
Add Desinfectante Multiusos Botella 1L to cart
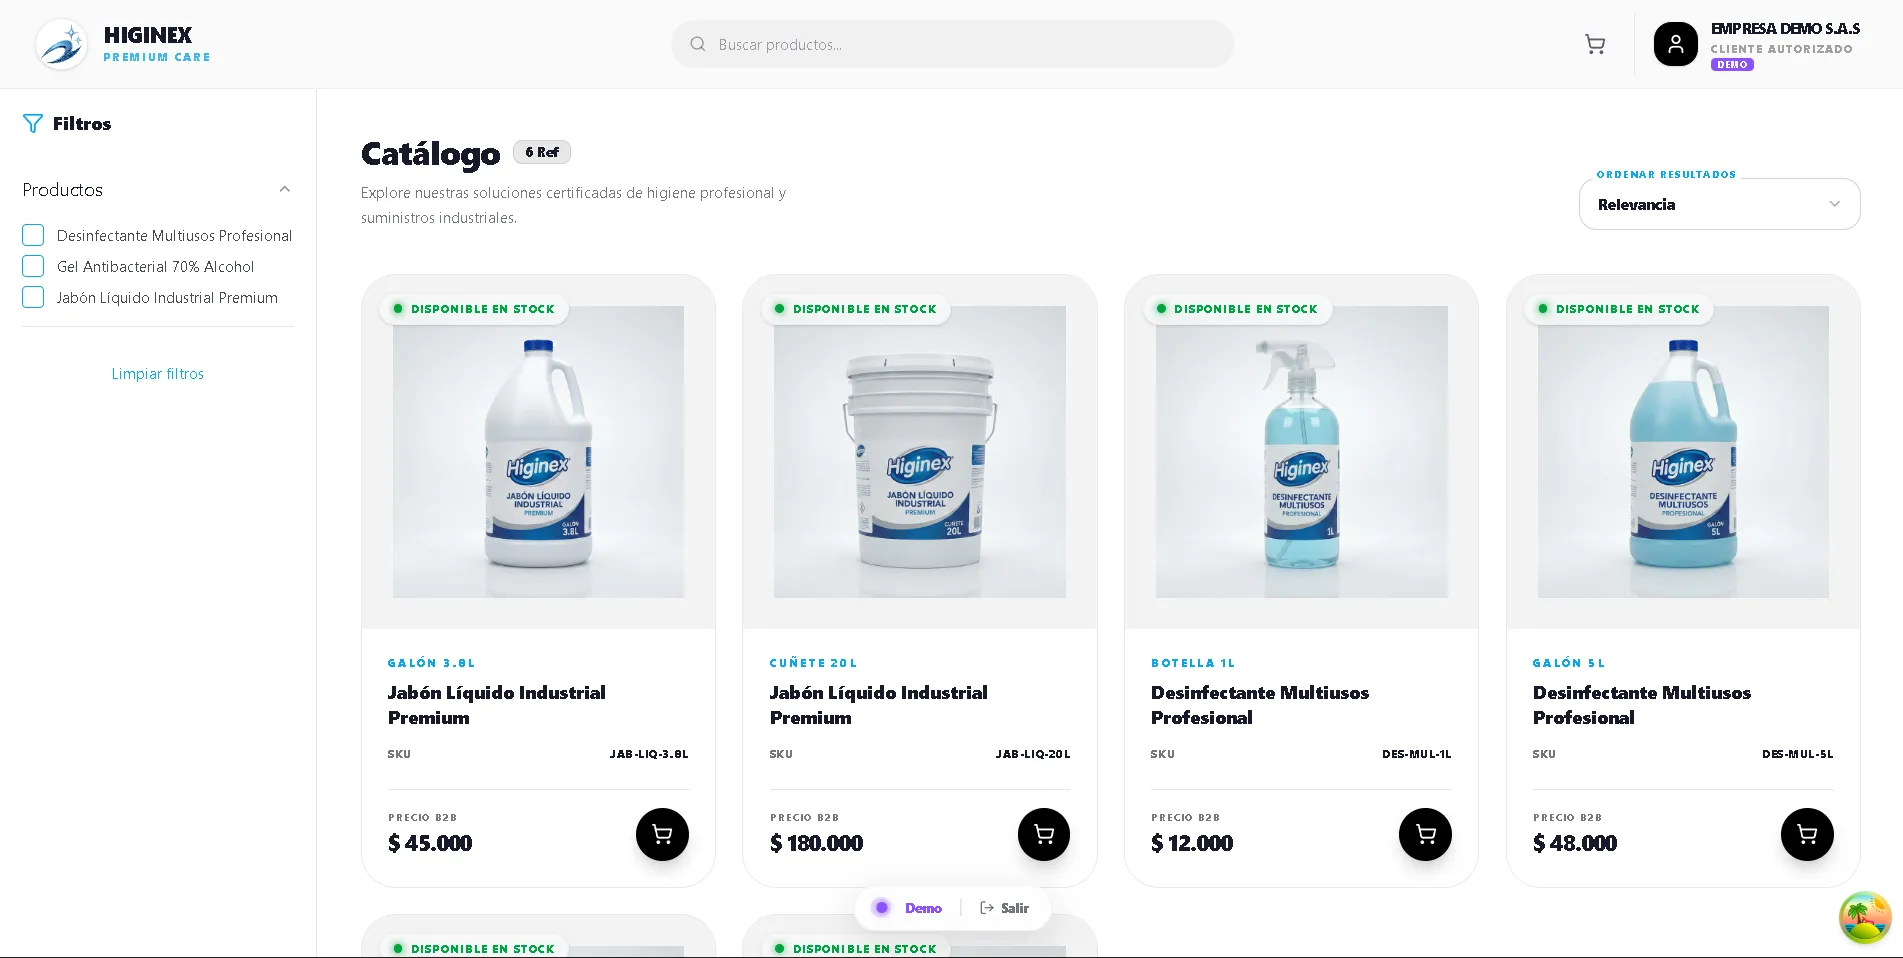(x=1425, y=833)
